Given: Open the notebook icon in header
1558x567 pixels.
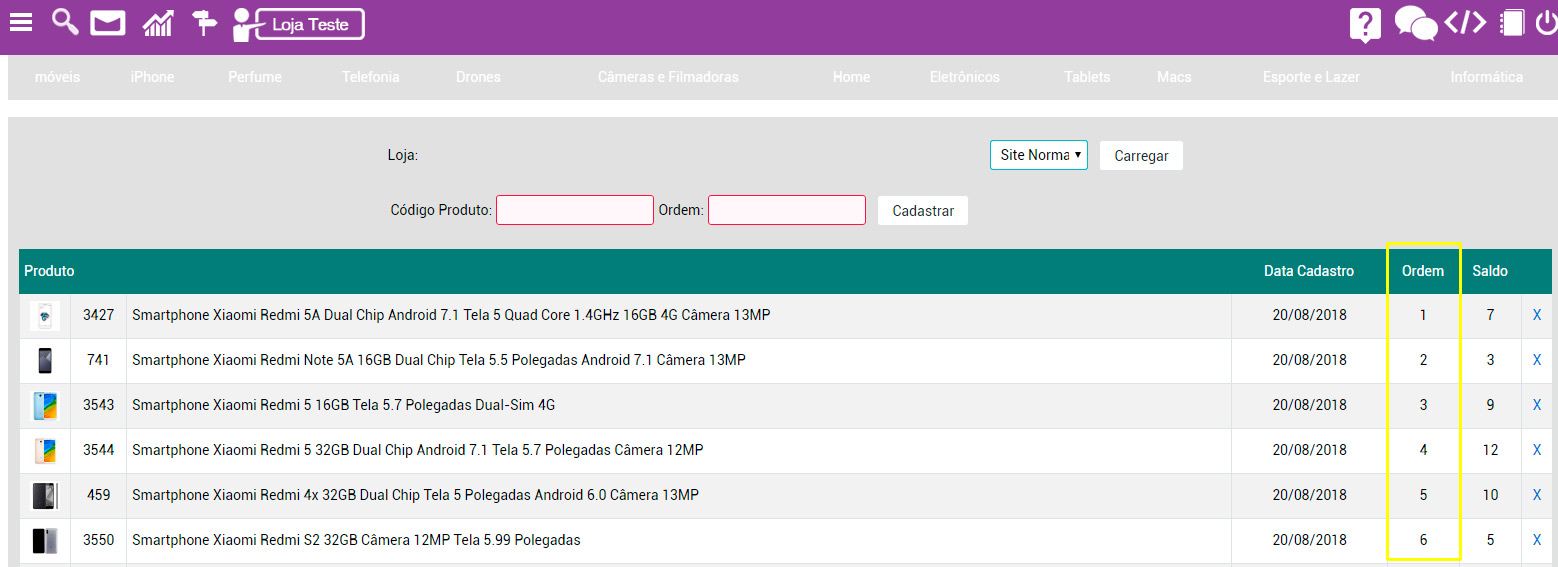Looking at the screenshot, I should click(x=1512, y=23).
